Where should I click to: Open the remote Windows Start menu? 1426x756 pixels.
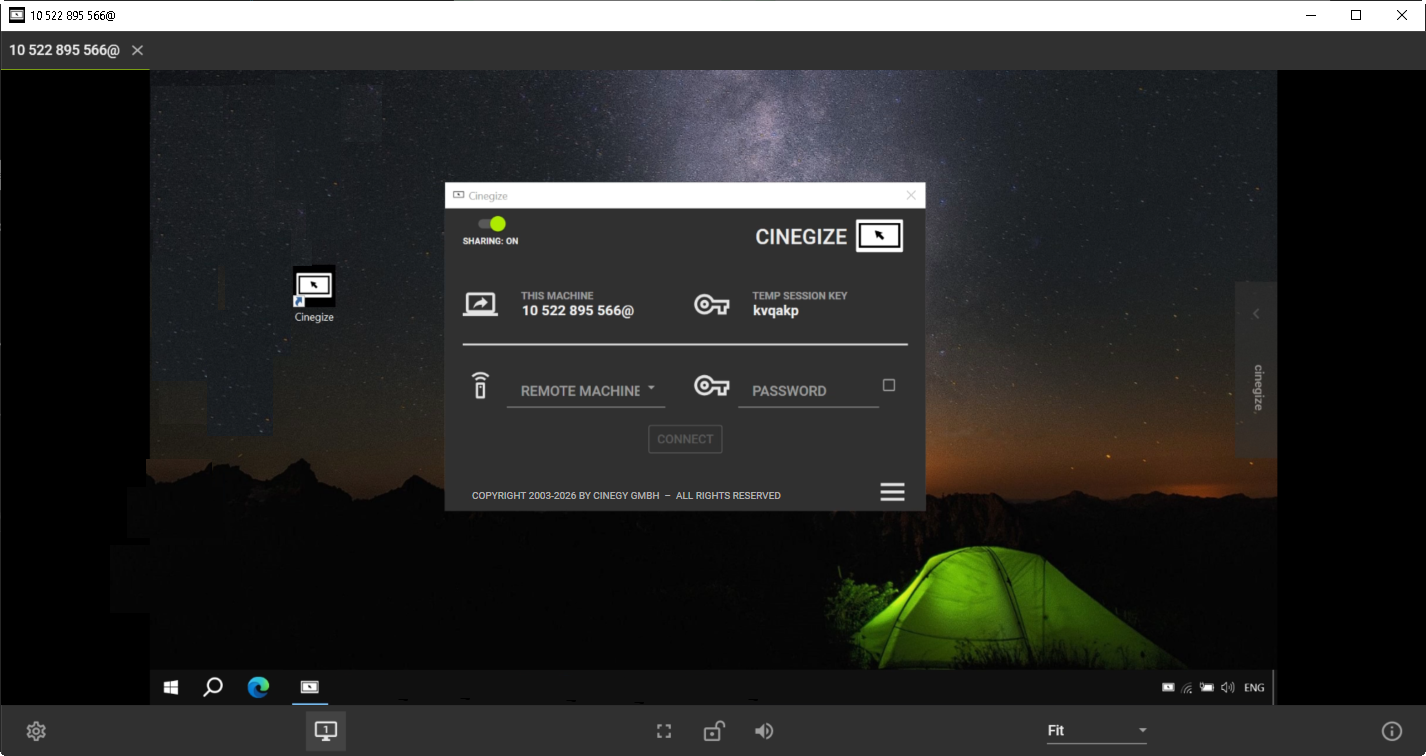click(171, 687)
